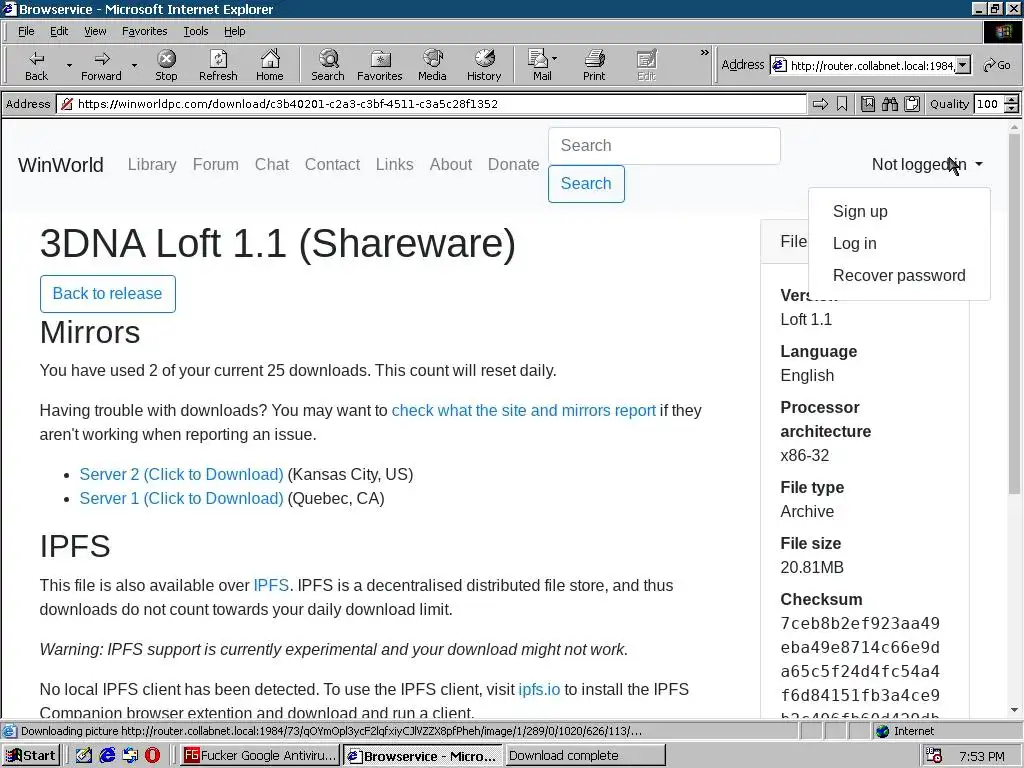
Task: Switch to Fucker Google Antiviru taskbar window
Action: coord(260,756)
